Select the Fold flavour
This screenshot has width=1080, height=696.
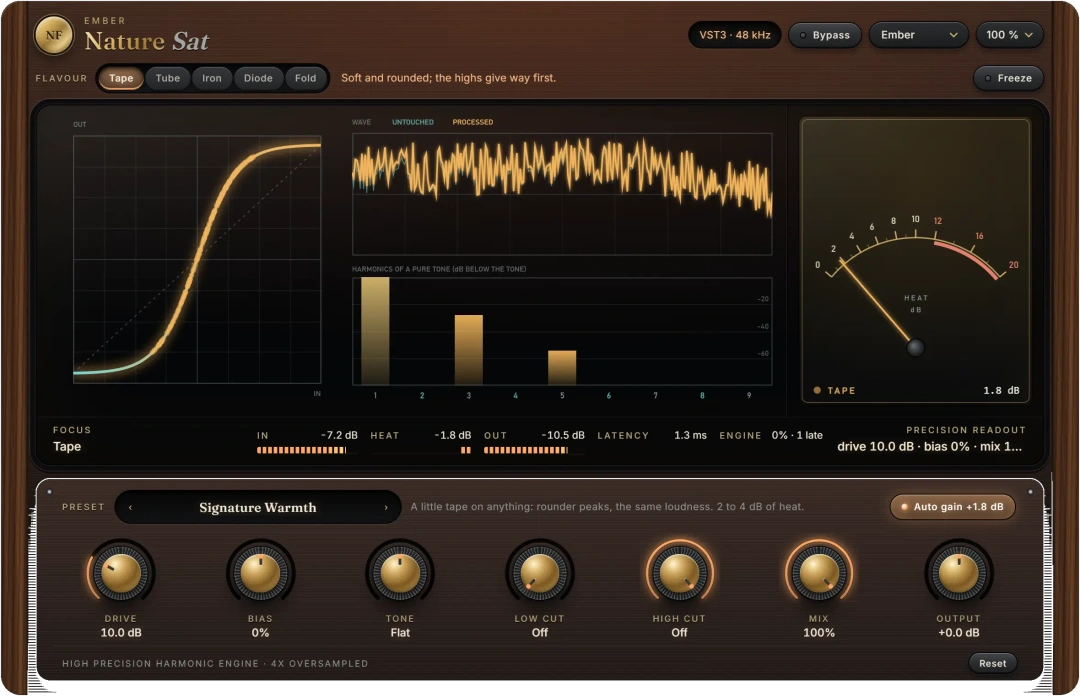[x=306, y=79]
